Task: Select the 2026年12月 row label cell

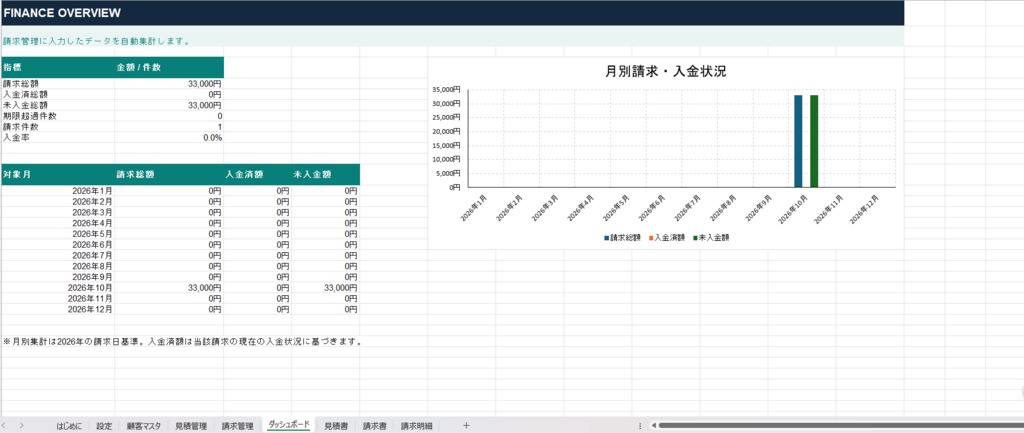Action: point(57,309)
